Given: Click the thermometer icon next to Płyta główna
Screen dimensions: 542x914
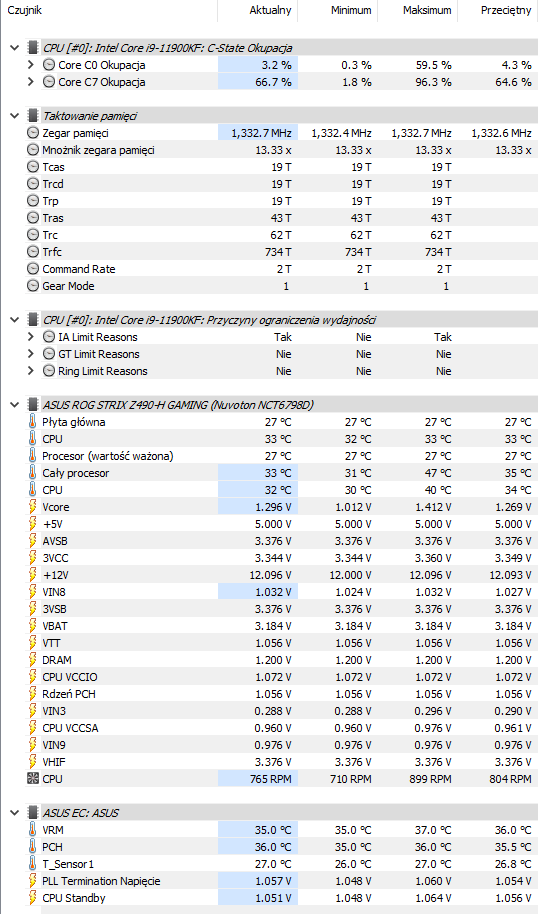Looking at the screenshot, I should [33, 421].
